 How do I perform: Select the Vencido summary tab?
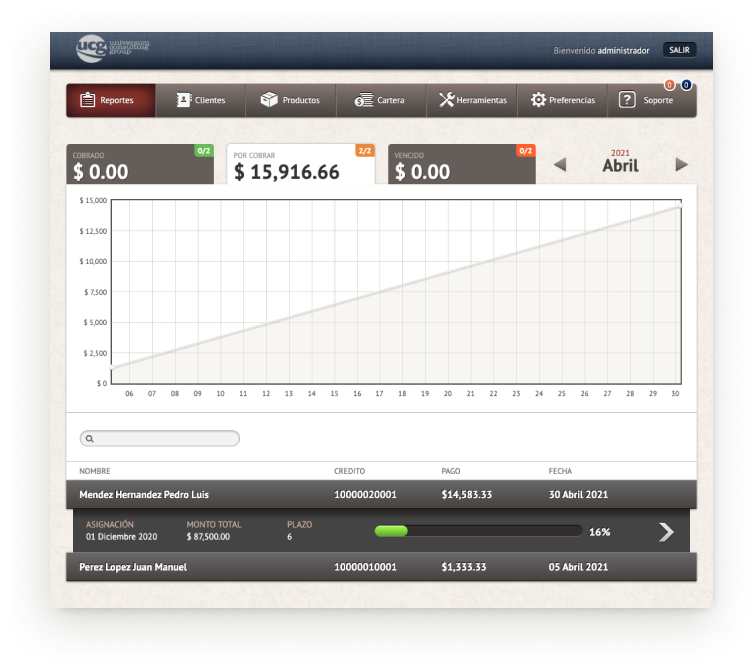(x=460, y=165)
